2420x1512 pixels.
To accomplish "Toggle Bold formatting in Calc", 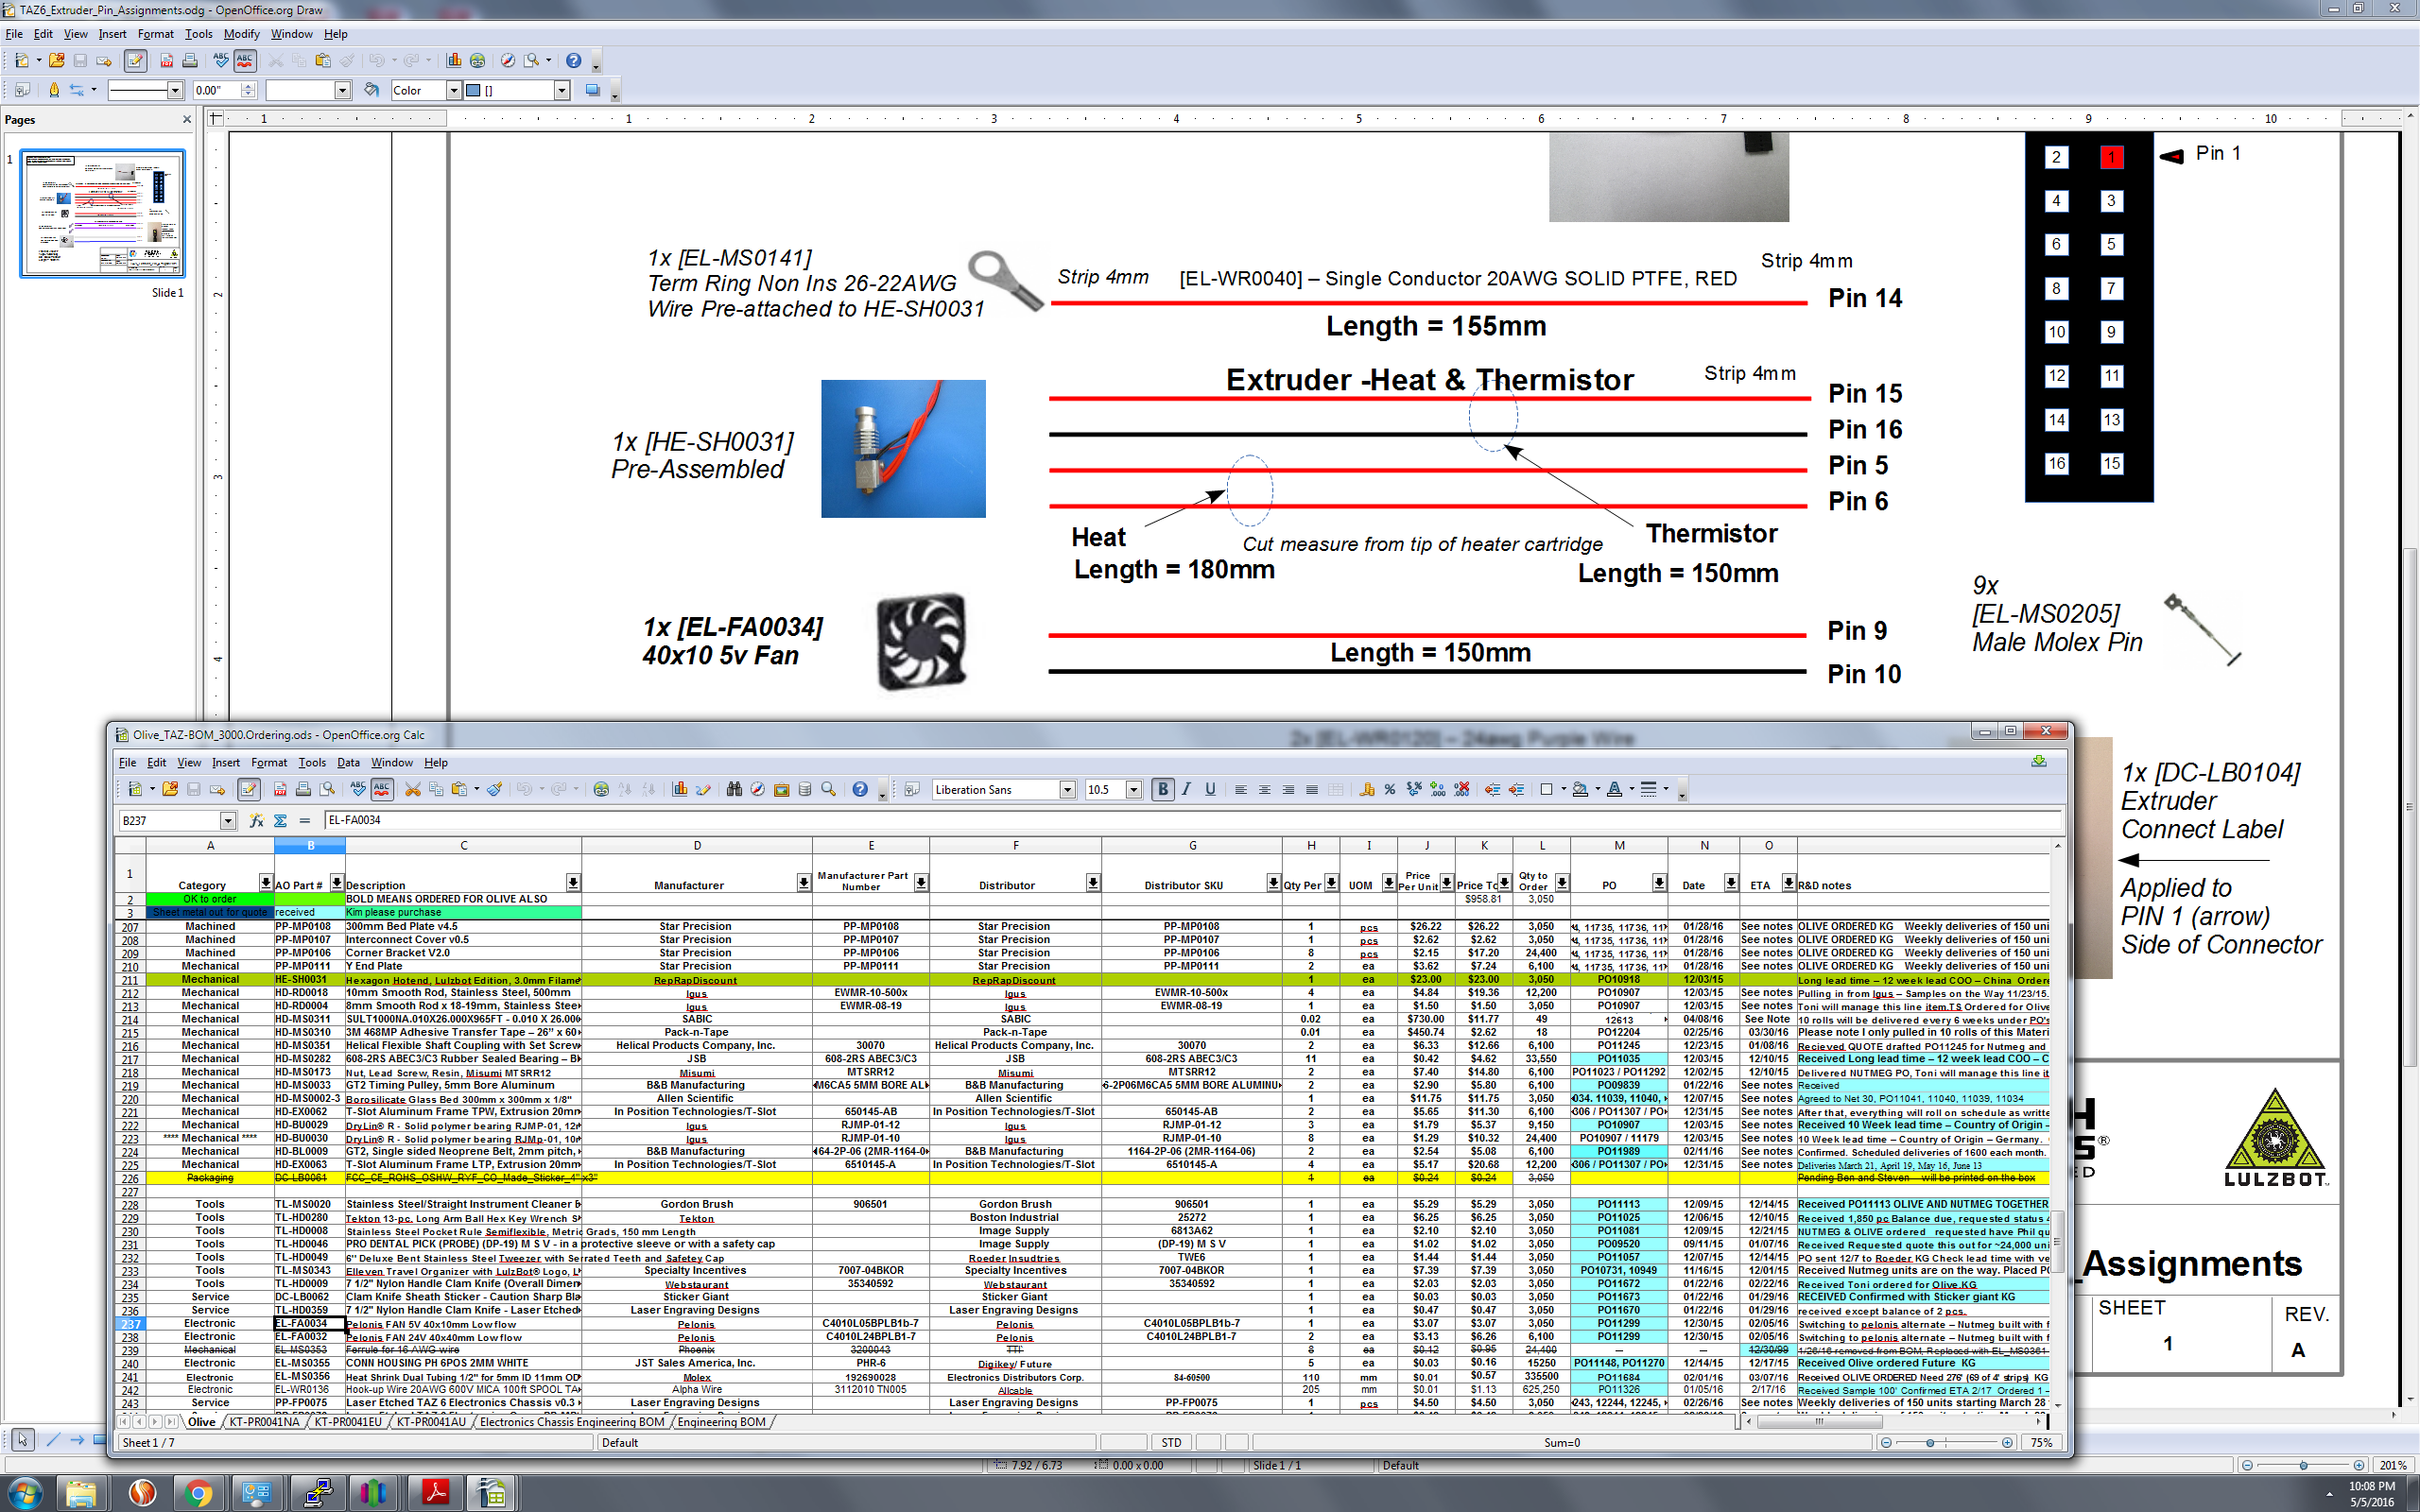I will pyautogui.click(x=1162, y=790).
